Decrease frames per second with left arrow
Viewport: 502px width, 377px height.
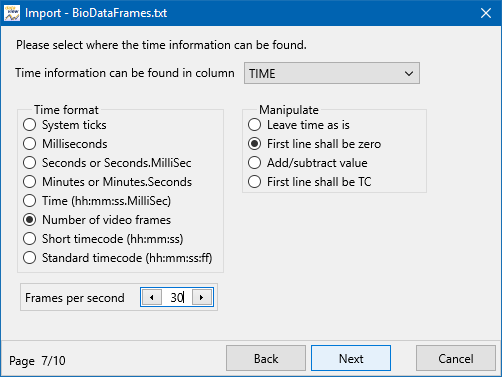pyautogui.click(x=152, y=297)
